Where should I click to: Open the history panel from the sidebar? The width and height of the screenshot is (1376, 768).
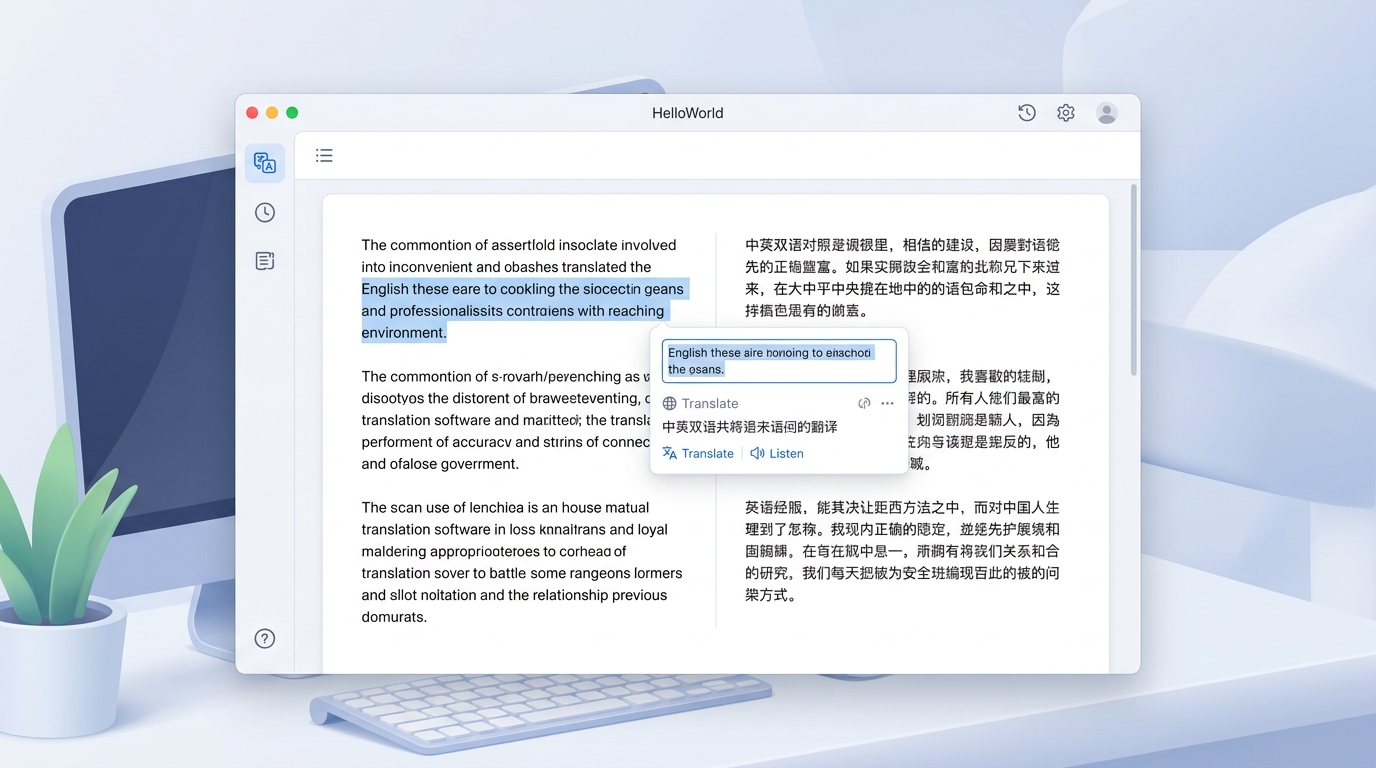(264, 212)
